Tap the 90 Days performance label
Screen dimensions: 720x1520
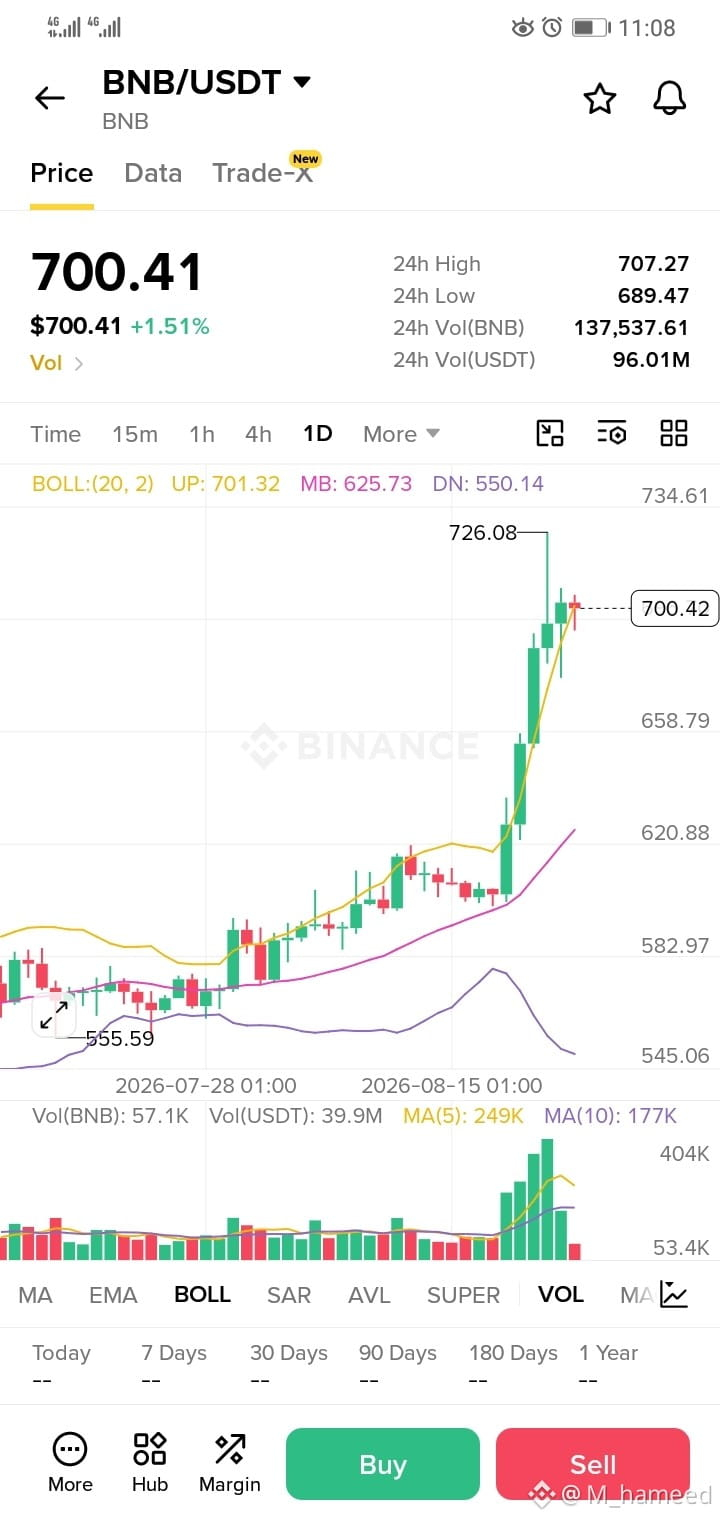pos(398,1353)
